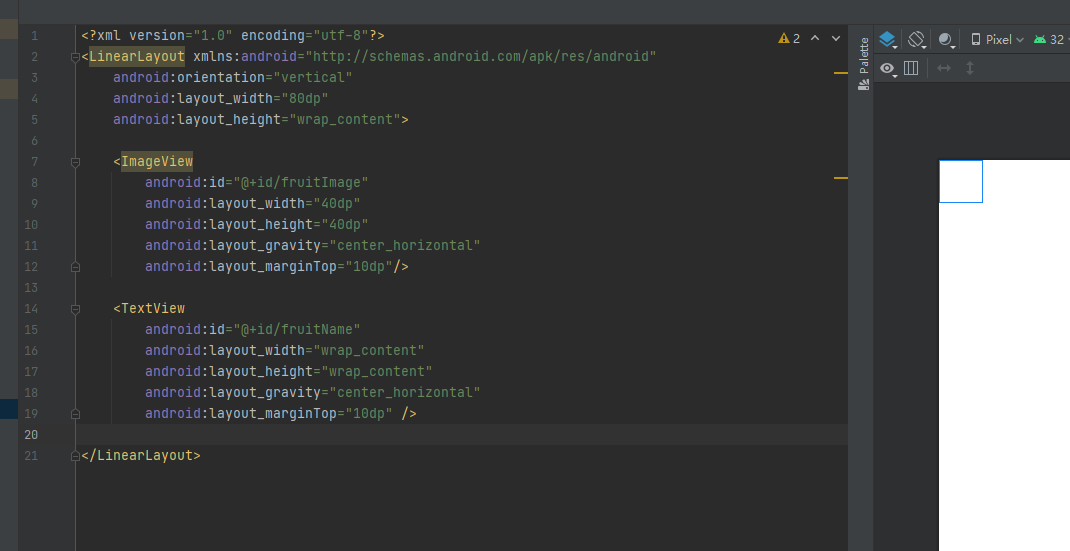Open the Pixel device dropdown

click(998, 40)
